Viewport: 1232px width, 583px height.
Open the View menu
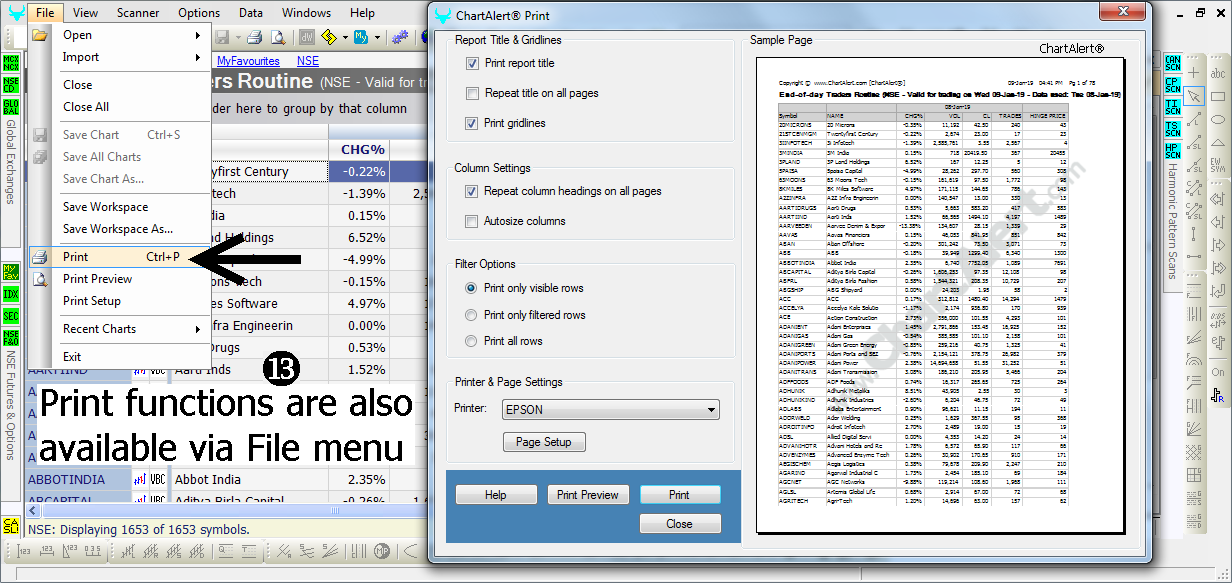pyautogui.click(x=86, y=13)
